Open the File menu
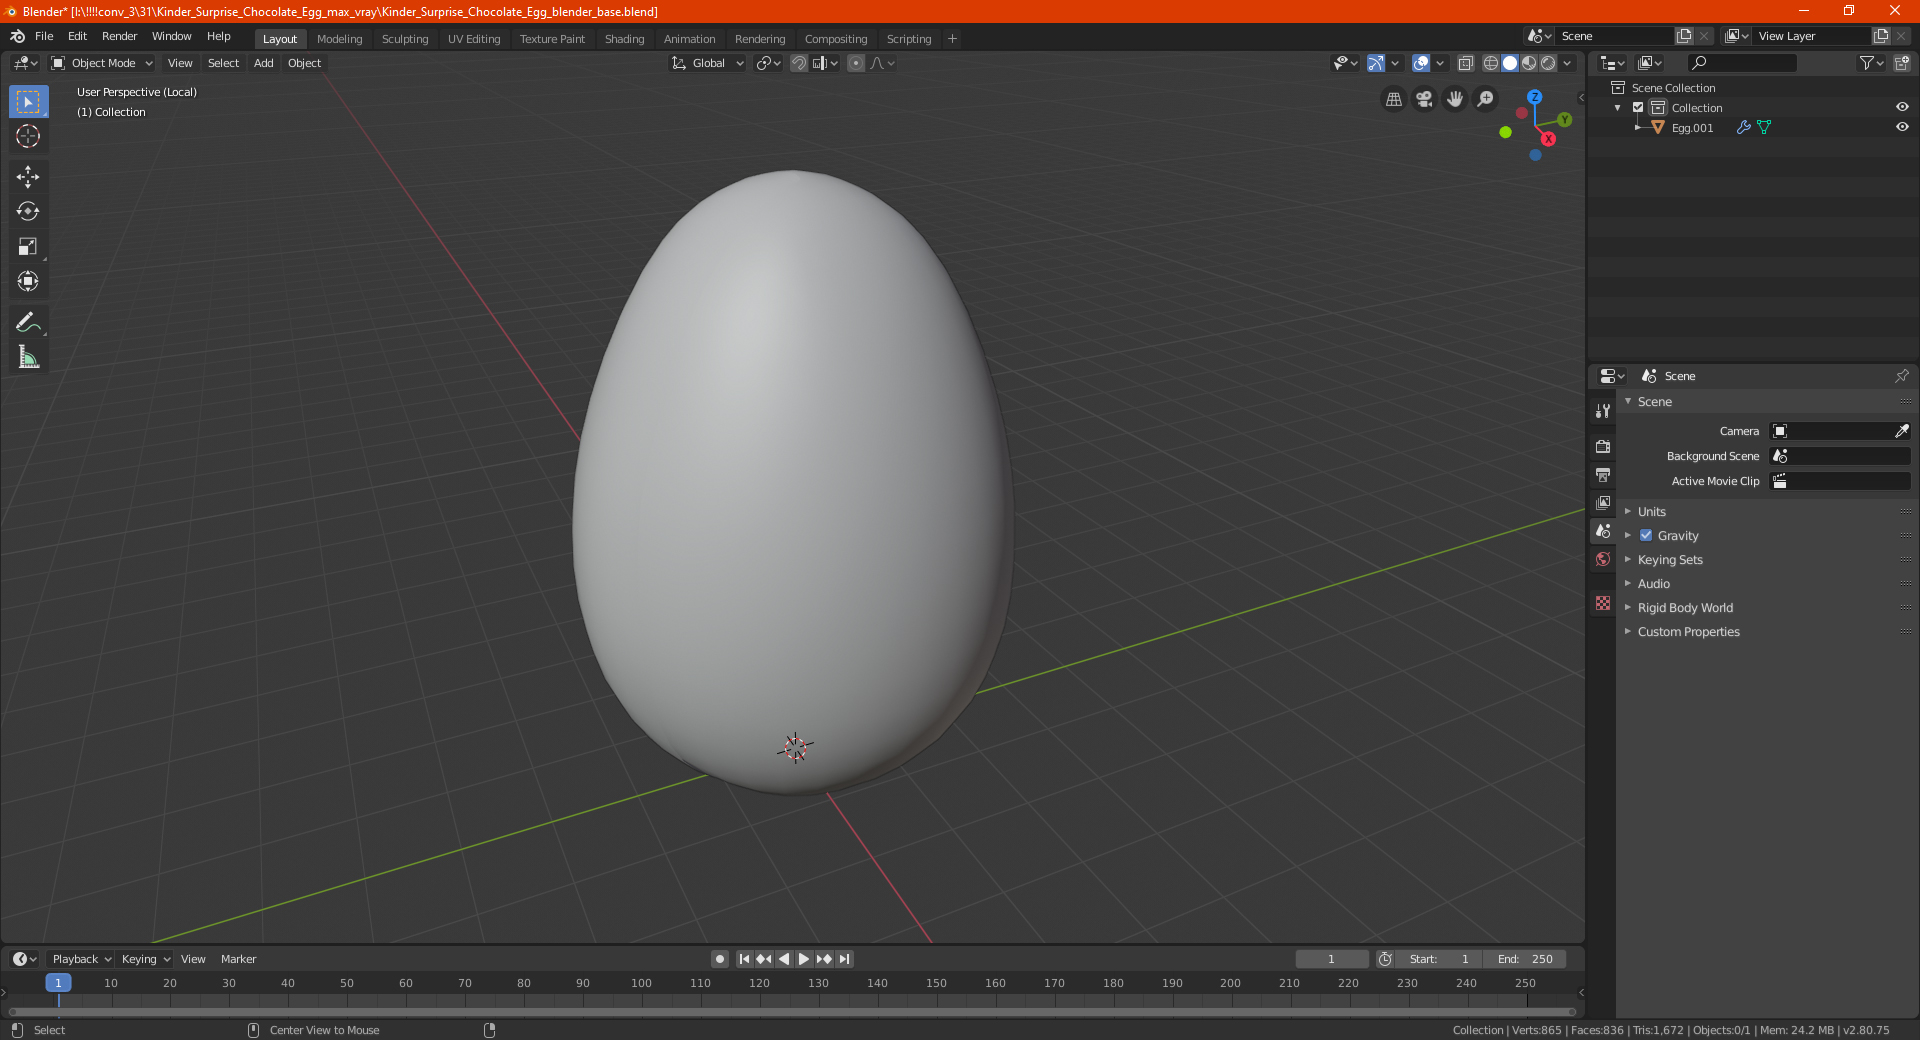This screenshot has height=1040, width=1920. tap(44, 36)
